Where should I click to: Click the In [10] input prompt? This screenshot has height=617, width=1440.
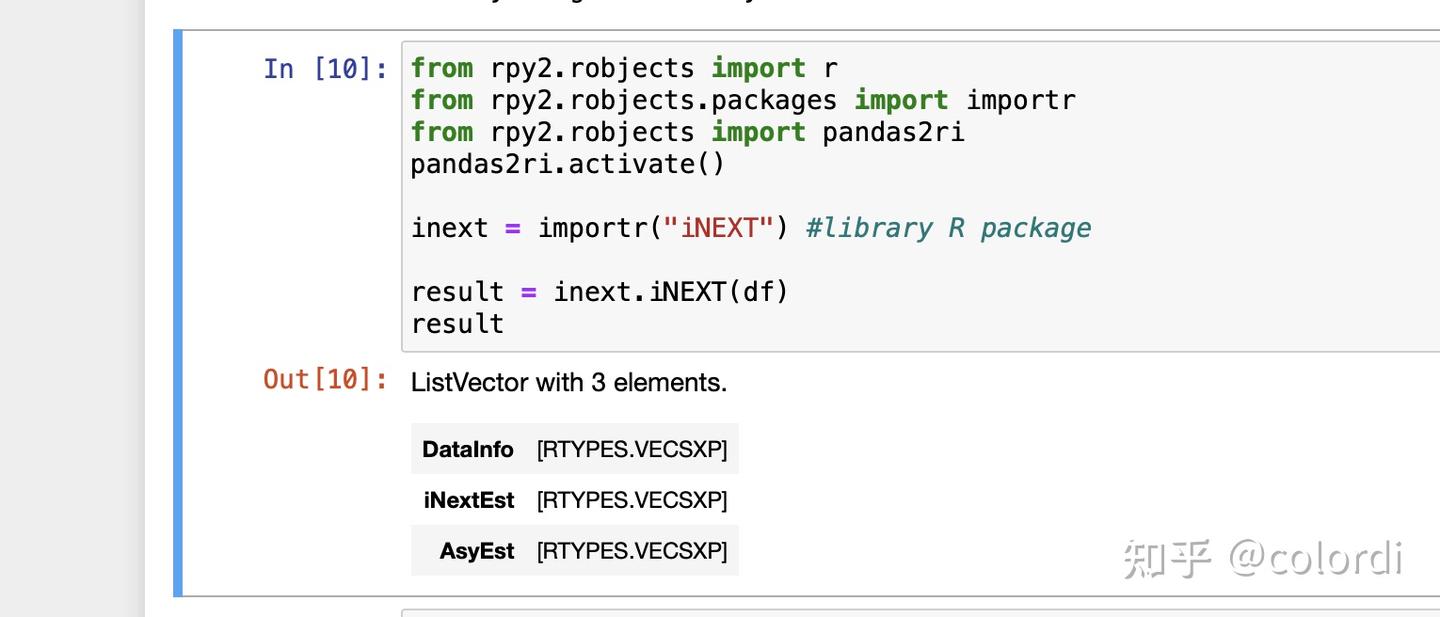(x=325, y=69)
